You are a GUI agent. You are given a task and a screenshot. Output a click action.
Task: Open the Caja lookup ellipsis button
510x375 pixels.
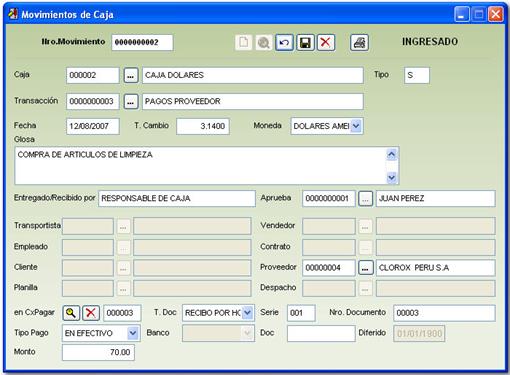[131, 75]
